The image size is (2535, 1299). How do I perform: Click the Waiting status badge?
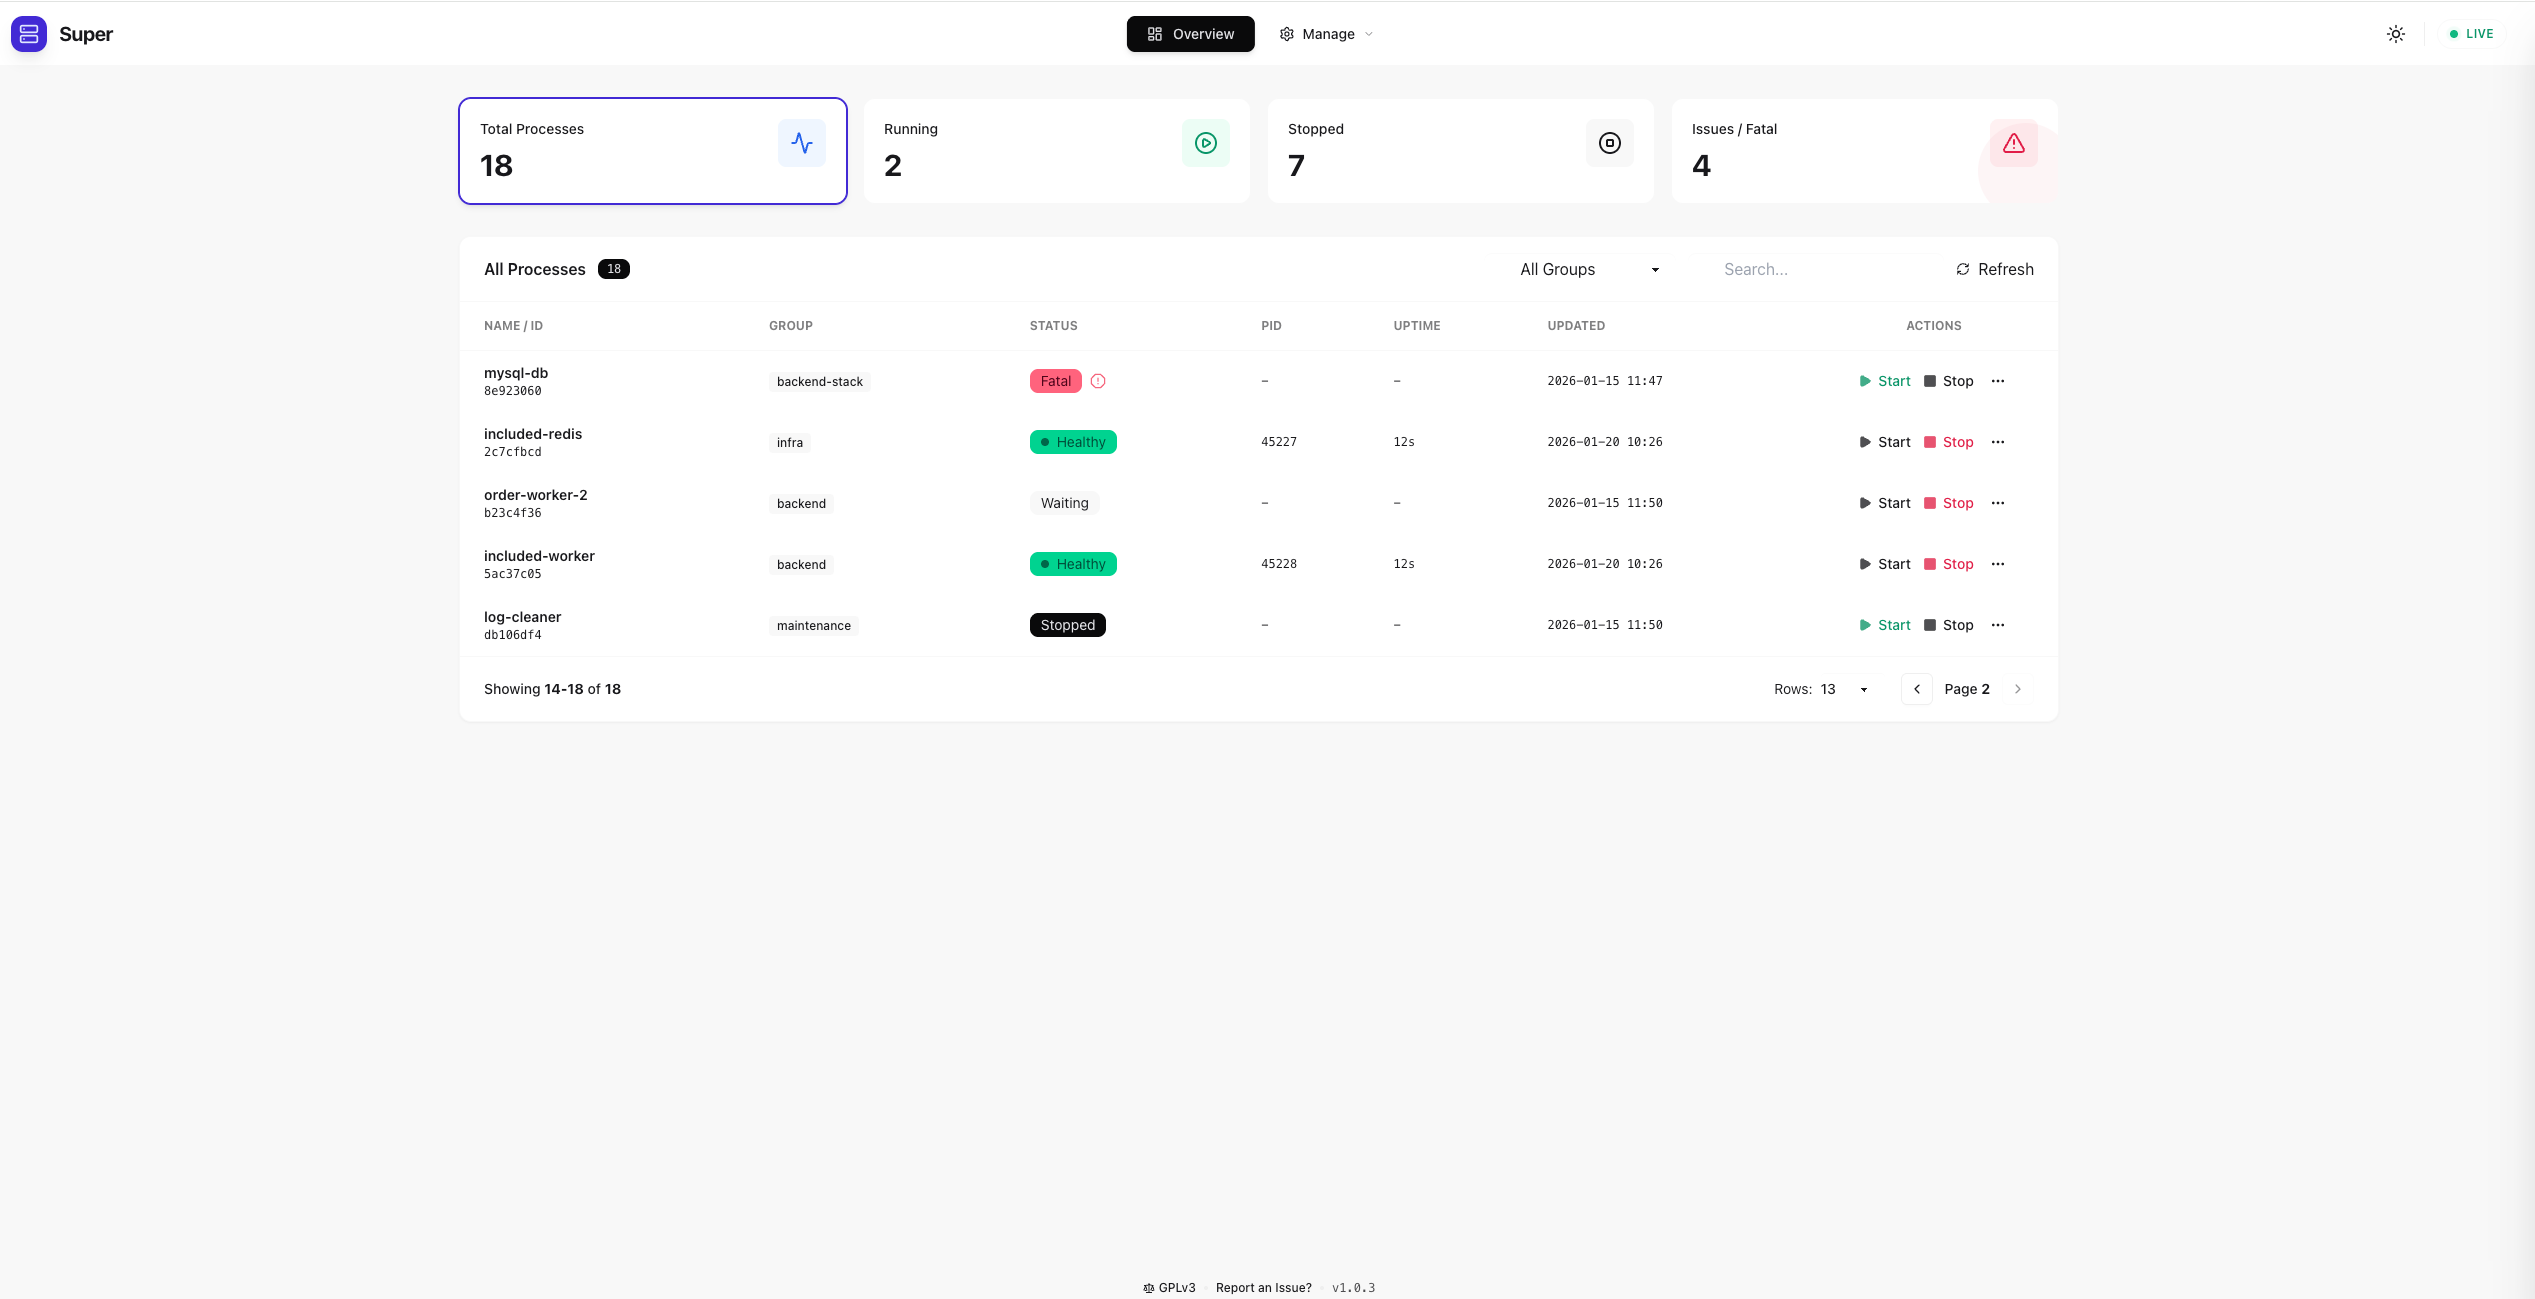tap(1065, 503)
